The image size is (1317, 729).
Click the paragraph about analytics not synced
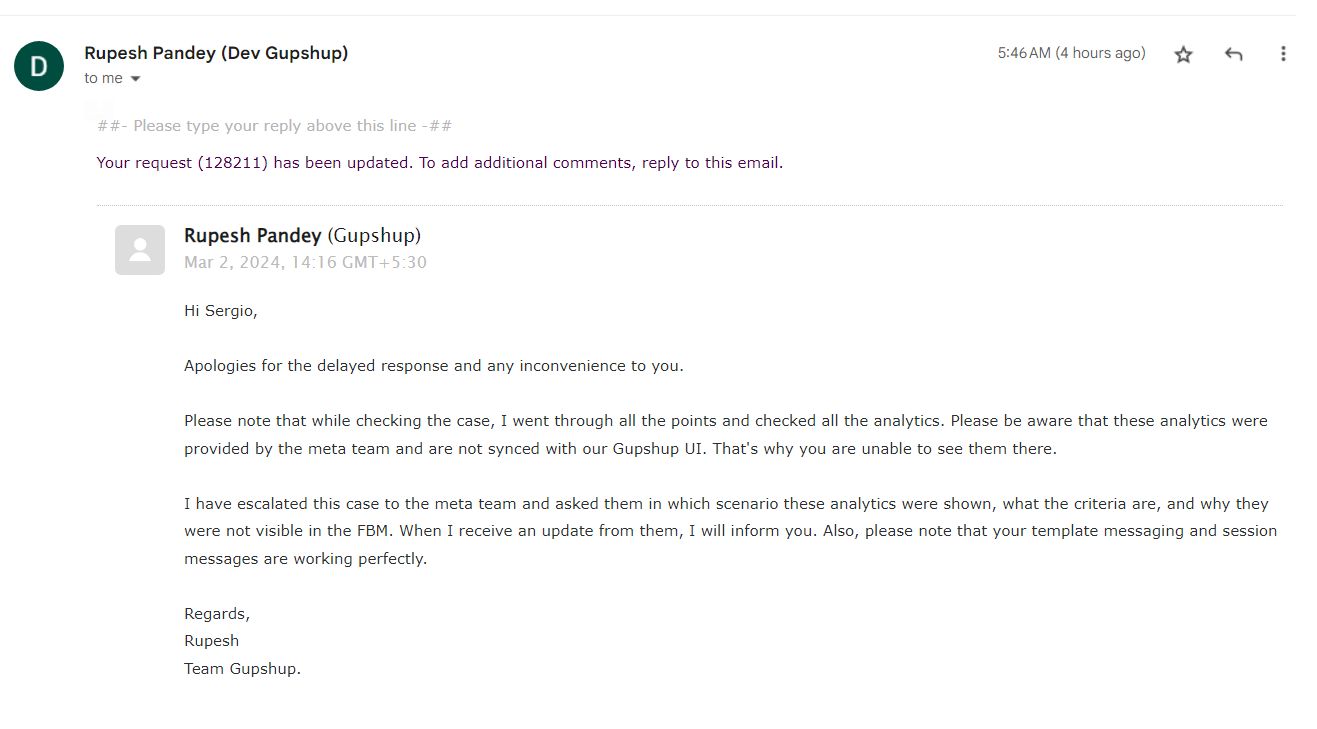tap(725, 435)
